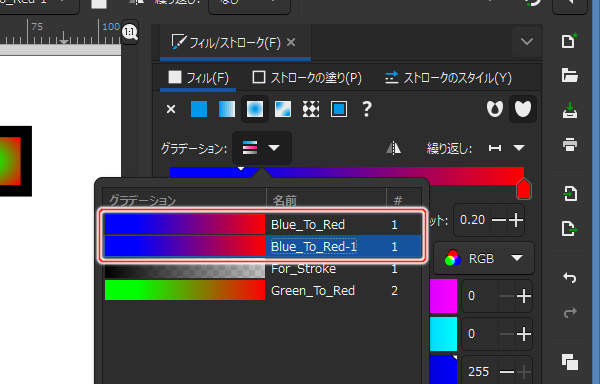The width and height of the screenshot is (600, 384).
Task: Switch to the Stroke paint (ストロークの塗り) tab
Action: click(307, 78)
